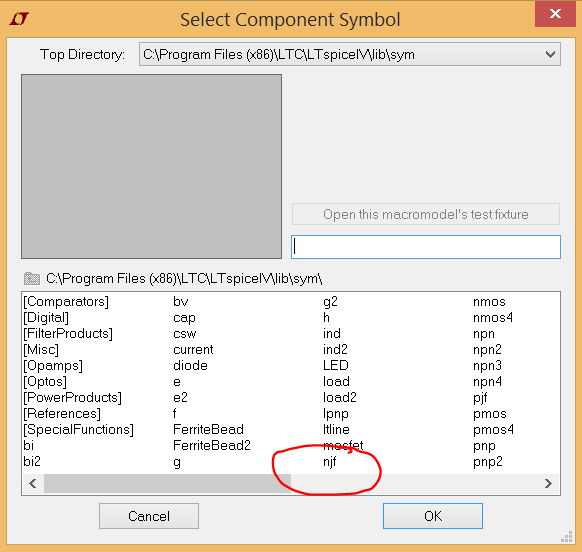This screenshot has height=552, width=582.
Task: Confirm selection with the OK button
Action: pyautogui.click(x=433, y=516)
